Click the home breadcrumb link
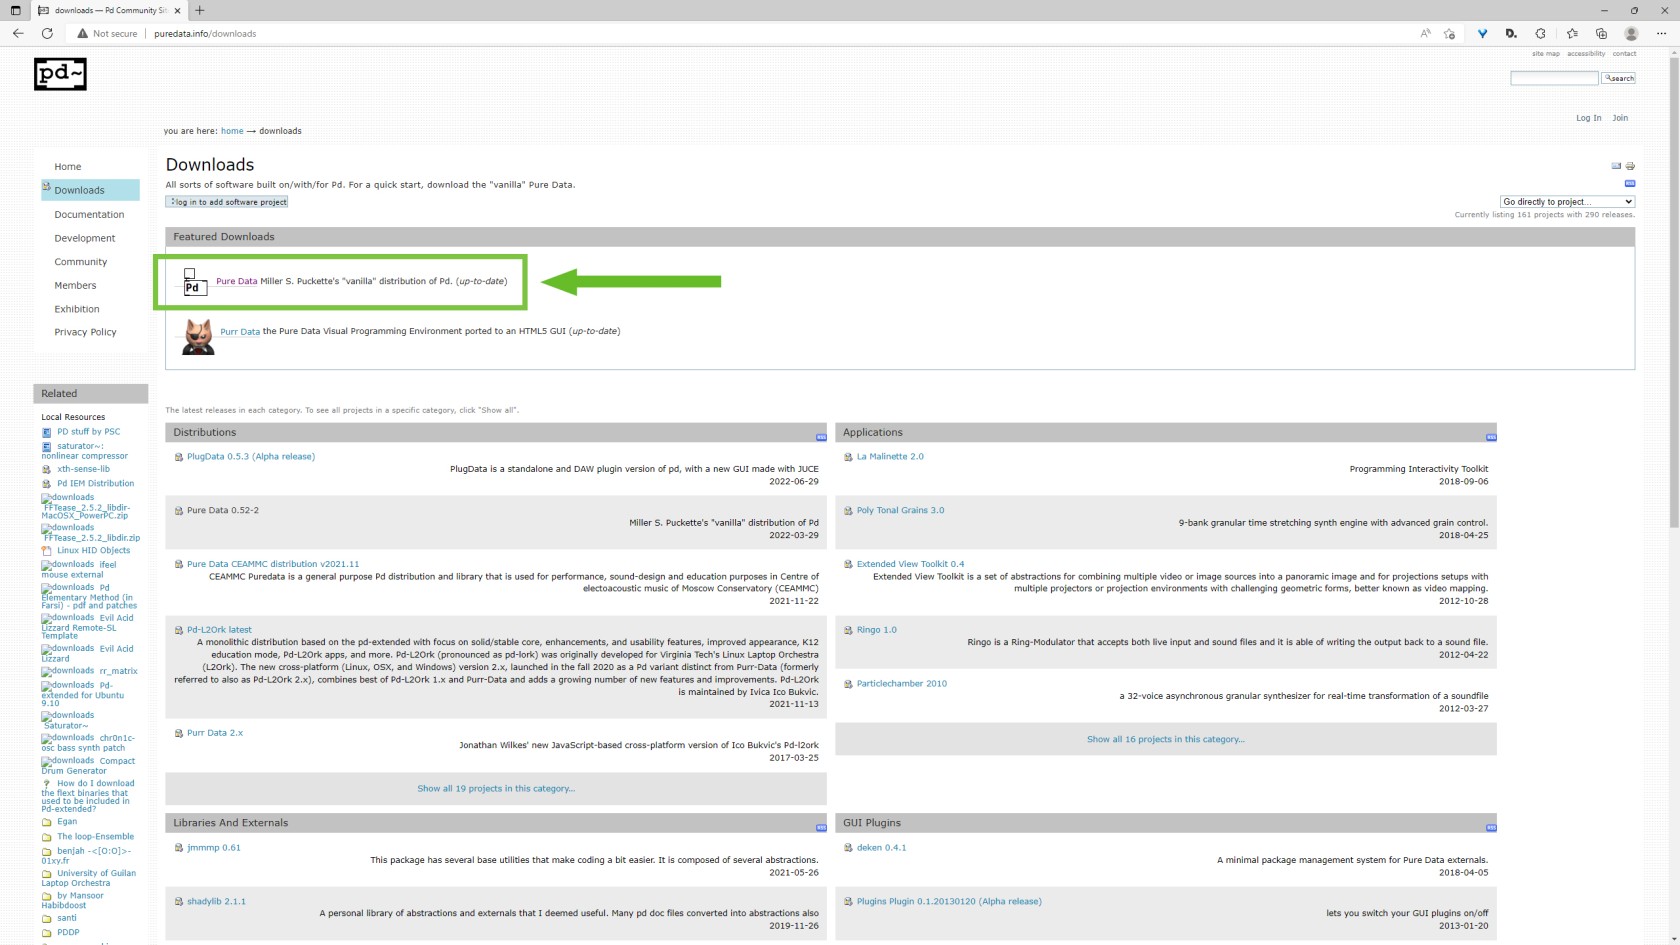The height and width of the screenshot is (945, 1680). click(x=232, y=131)
